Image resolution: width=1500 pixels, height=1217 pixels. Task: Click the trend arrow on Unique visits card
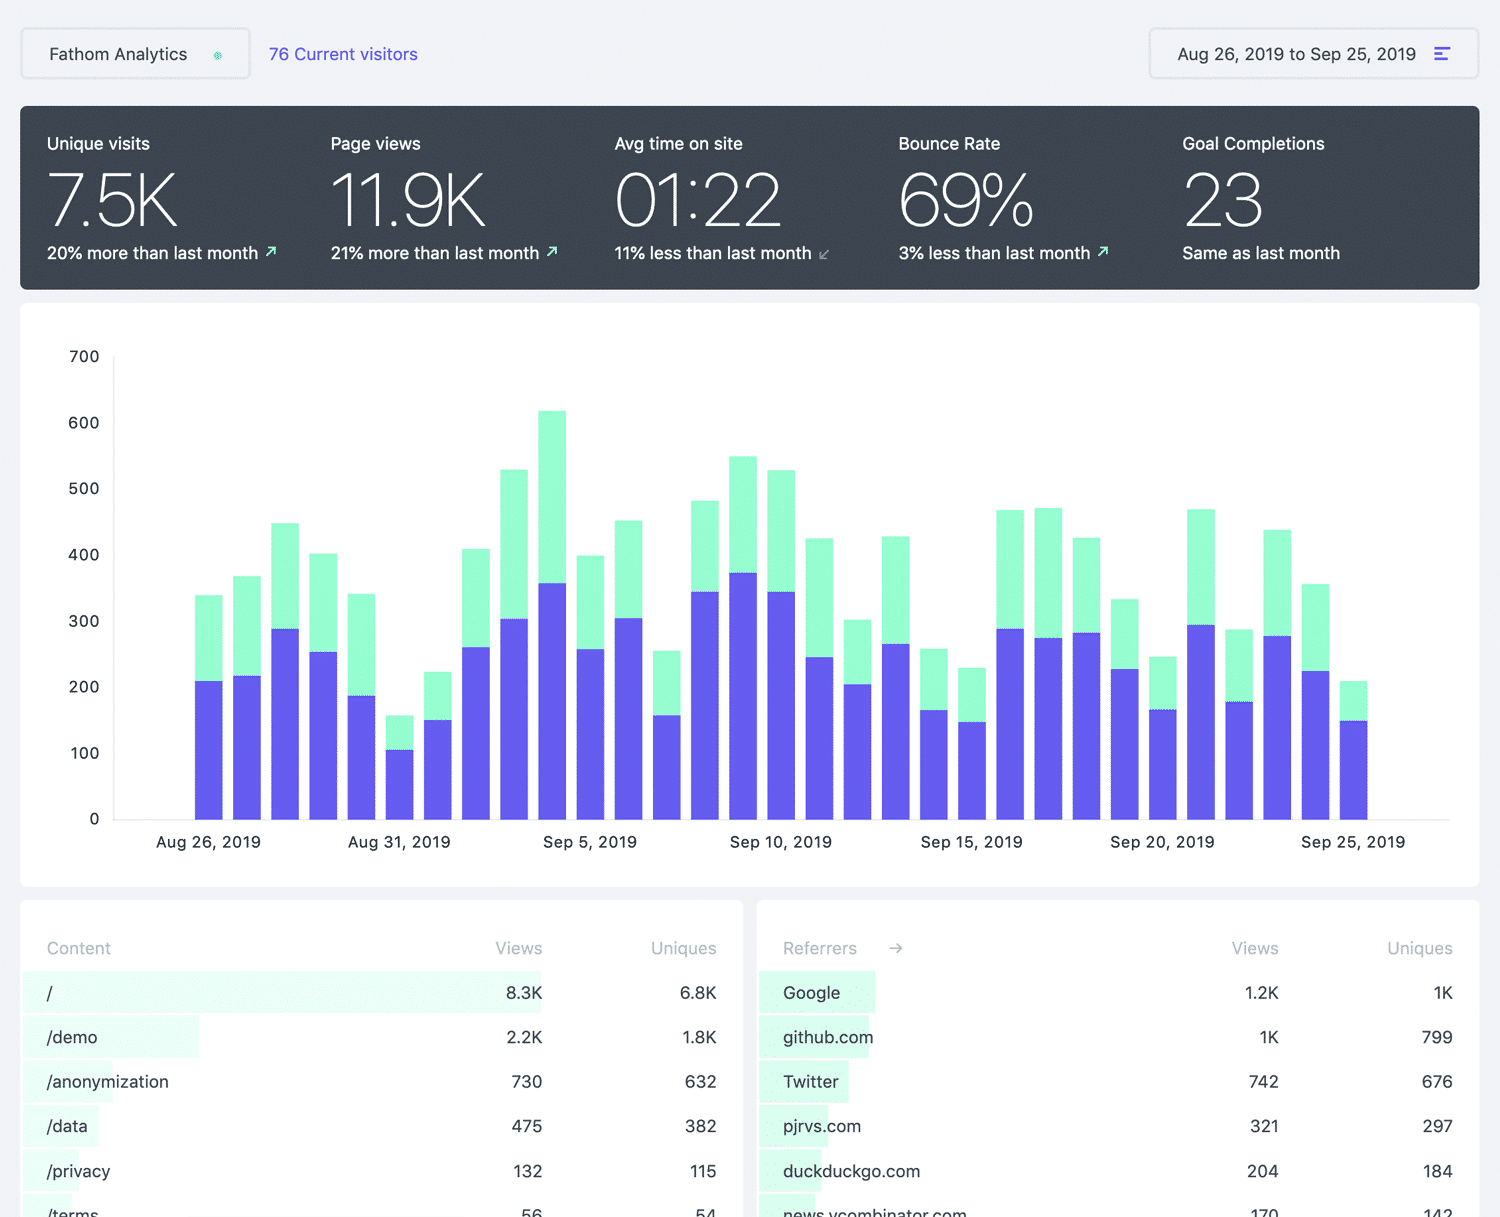(270, 252)
